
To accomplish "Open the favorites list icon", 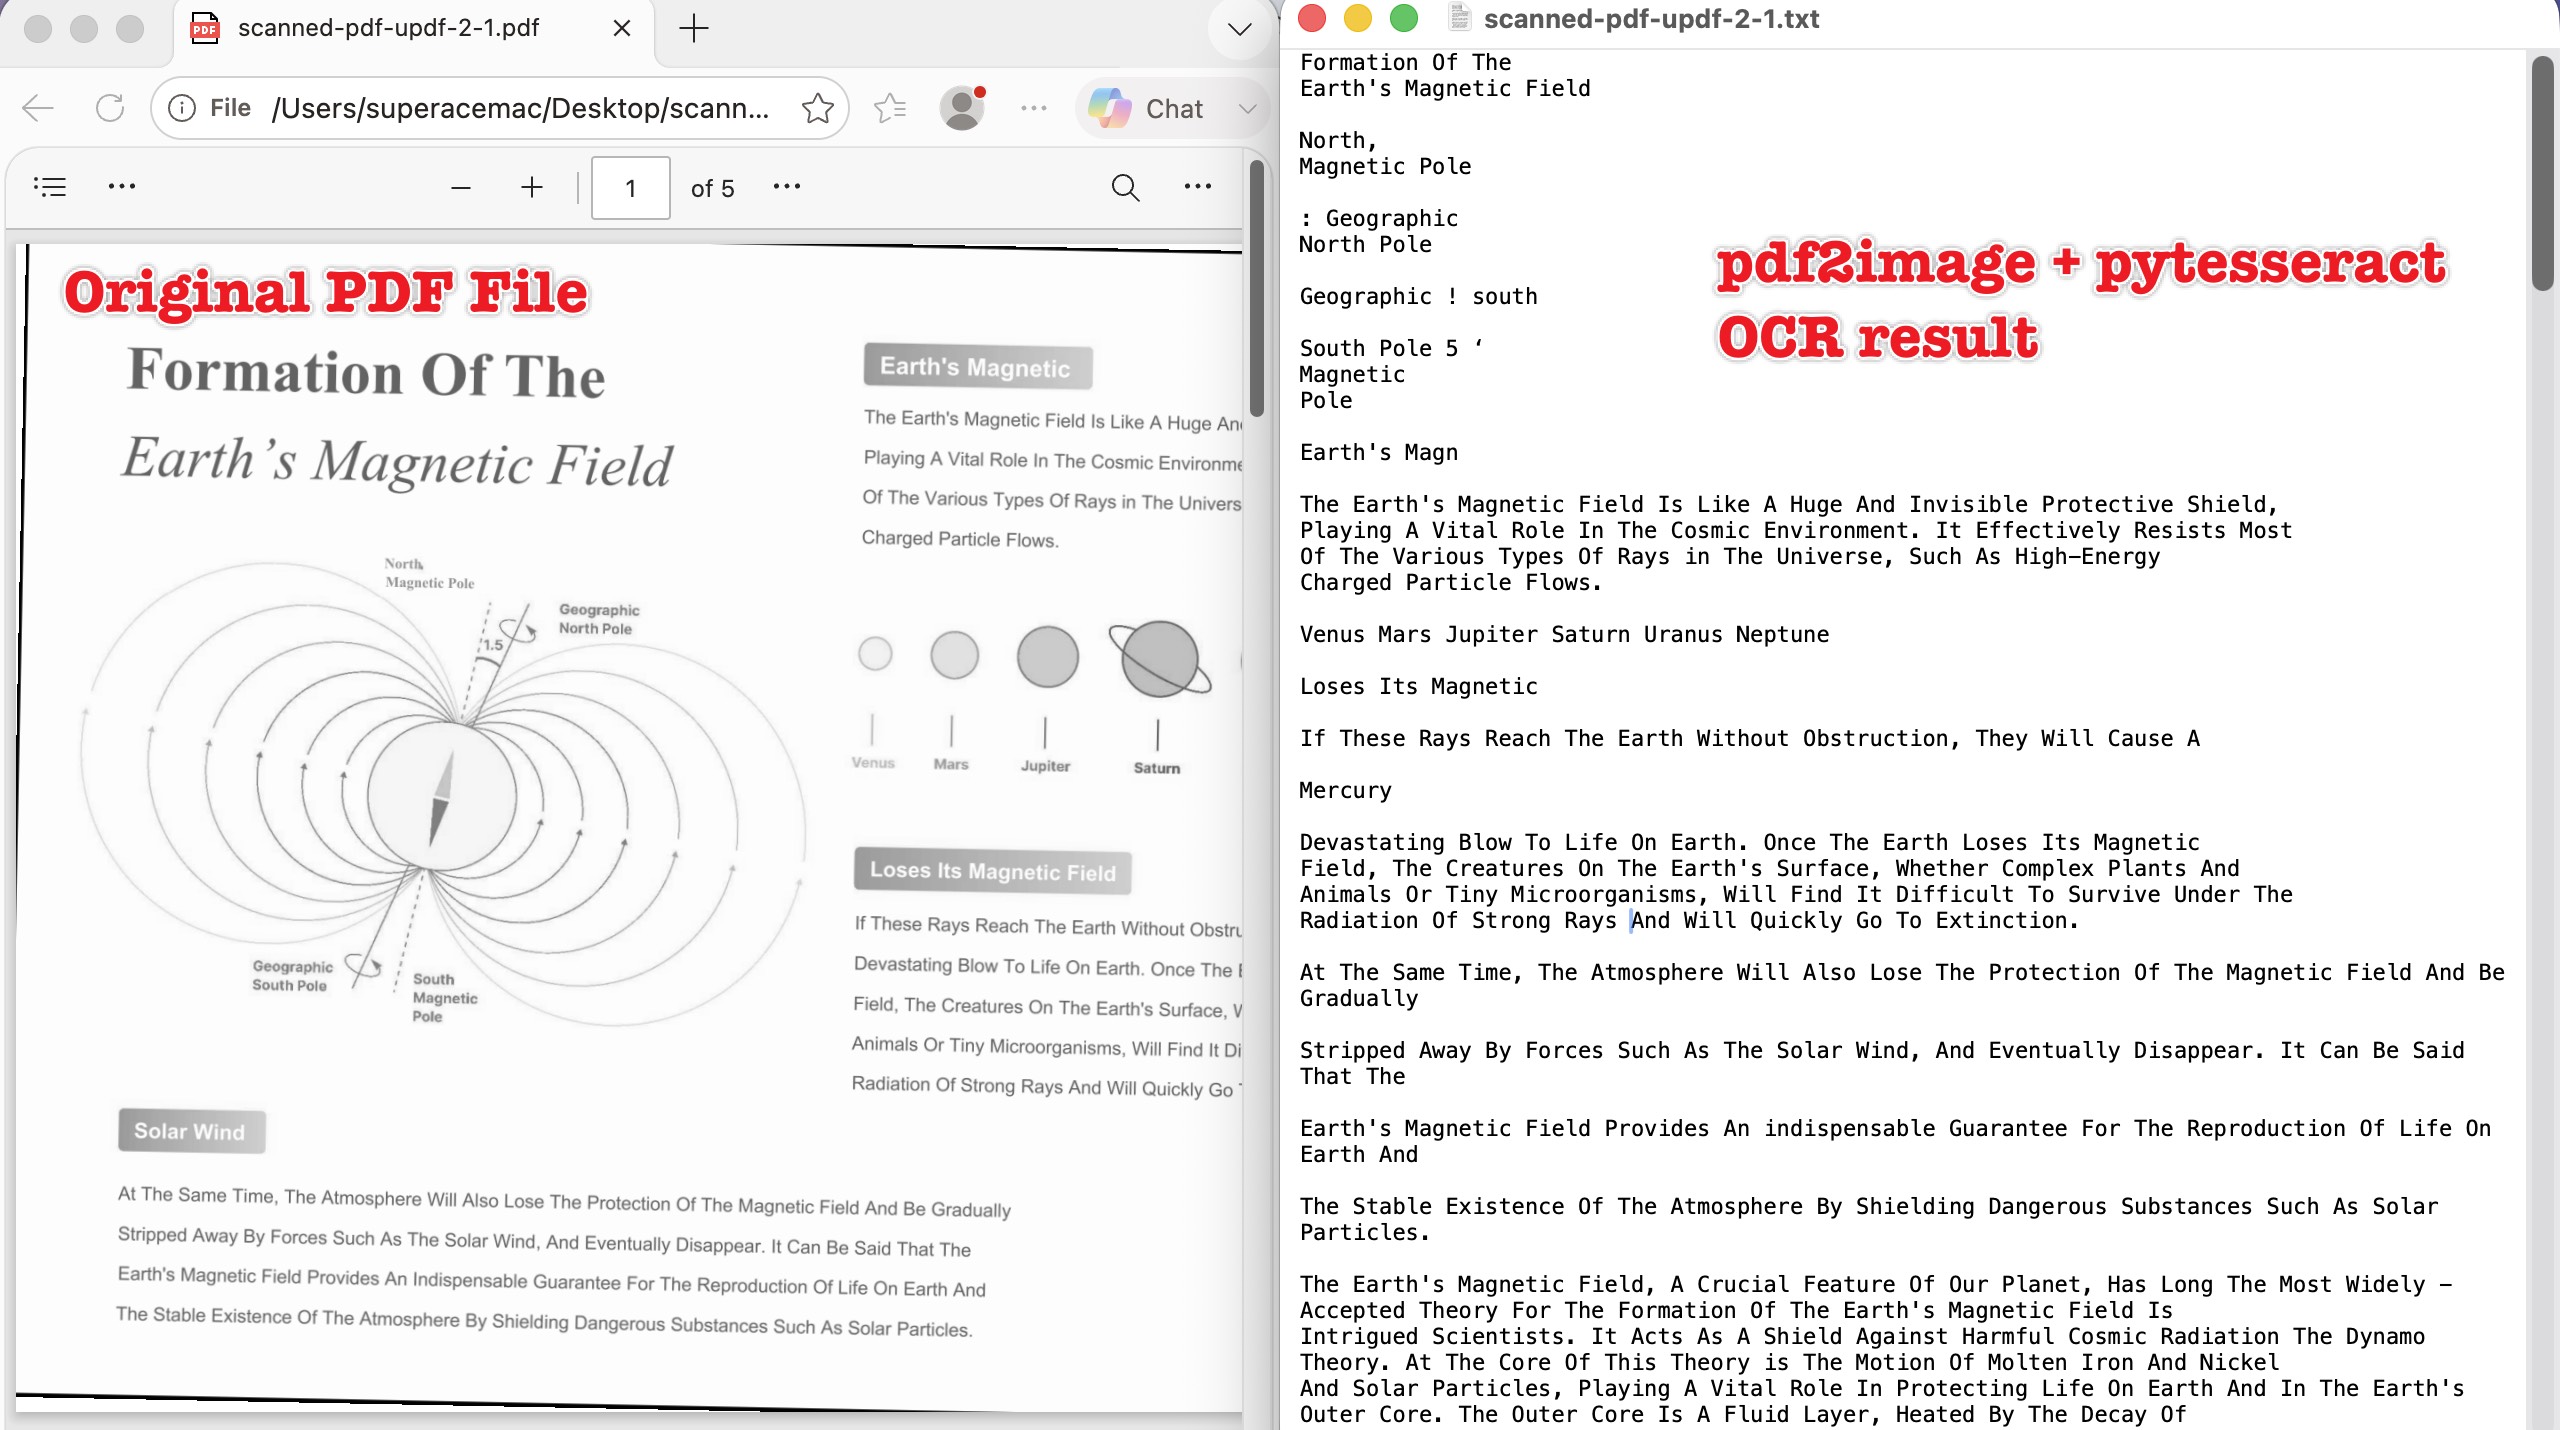I will (889, 108).
